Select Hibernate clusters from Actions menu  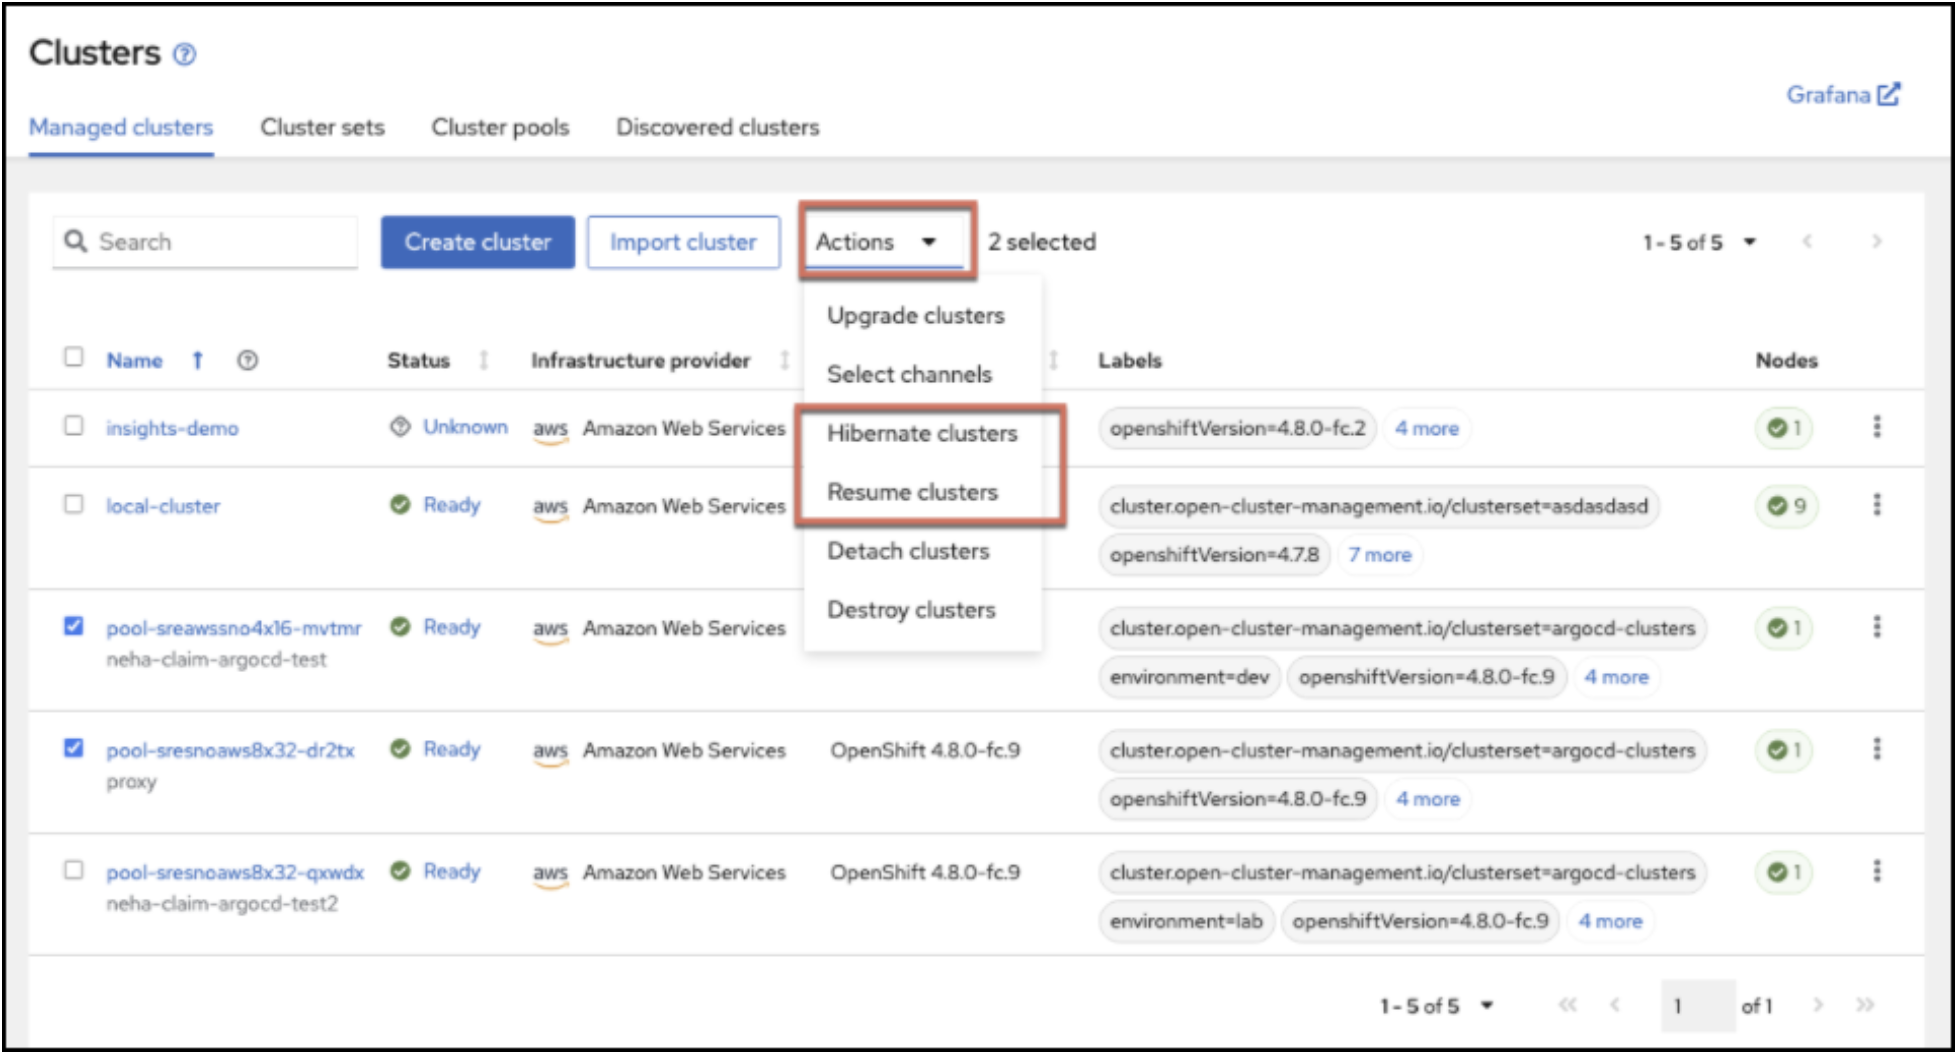click(921, 434)
